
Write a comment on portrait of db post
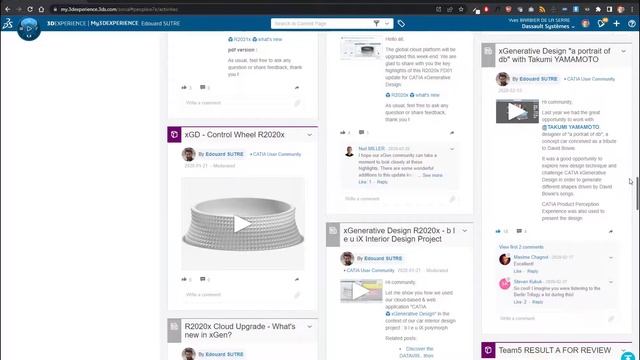coord(557,318)
